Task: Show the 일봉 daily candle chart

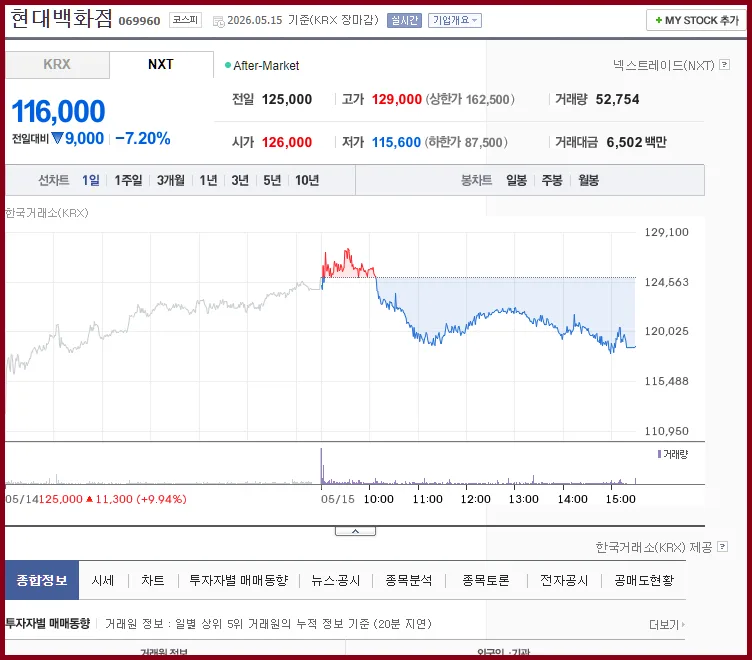Action: 517,180
